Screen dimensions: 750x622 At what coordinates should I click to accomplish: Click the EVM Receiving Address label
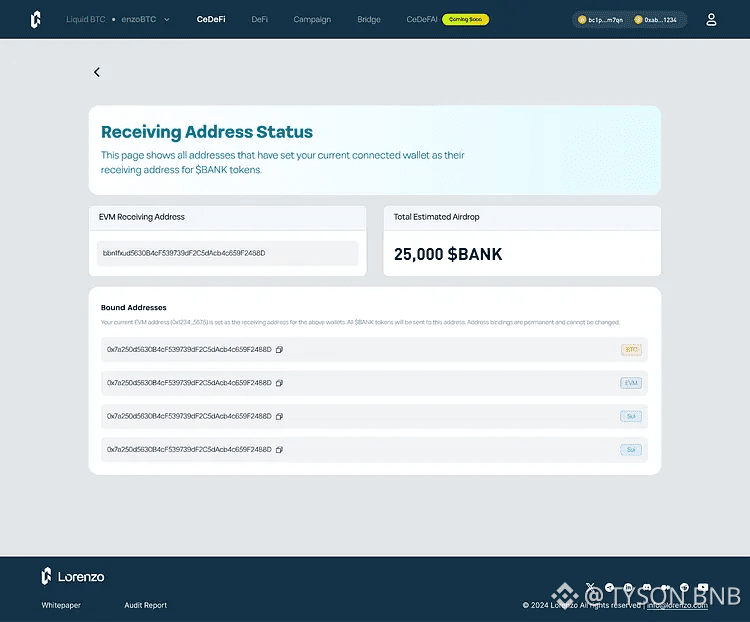[x=142, y=217]
